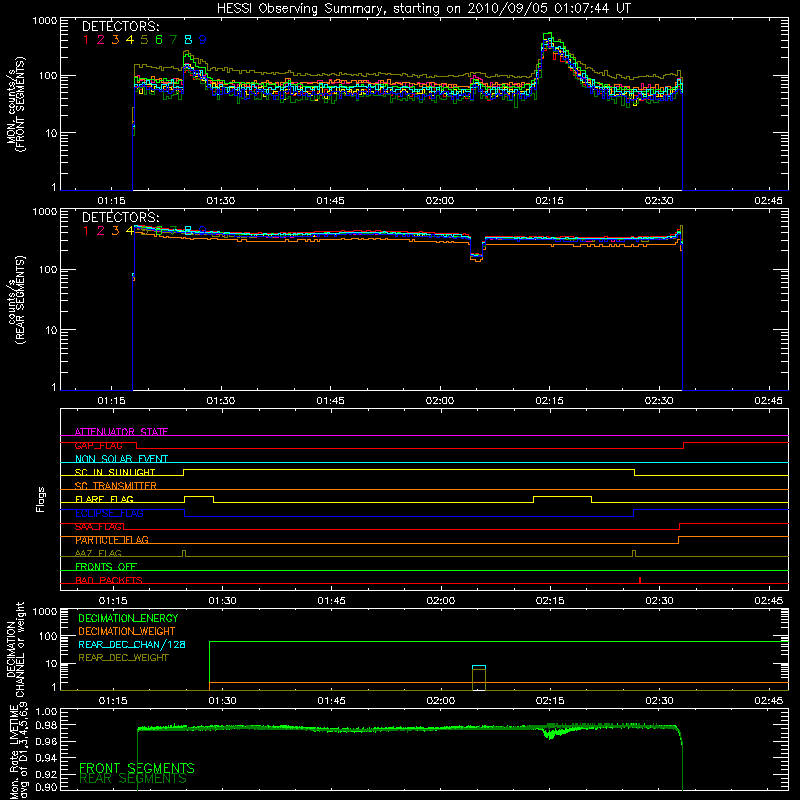This screenshot has width=800, height=800.
Task: Select the SC_IN_SUNLIGHT flag label
Action: [115, 472]
